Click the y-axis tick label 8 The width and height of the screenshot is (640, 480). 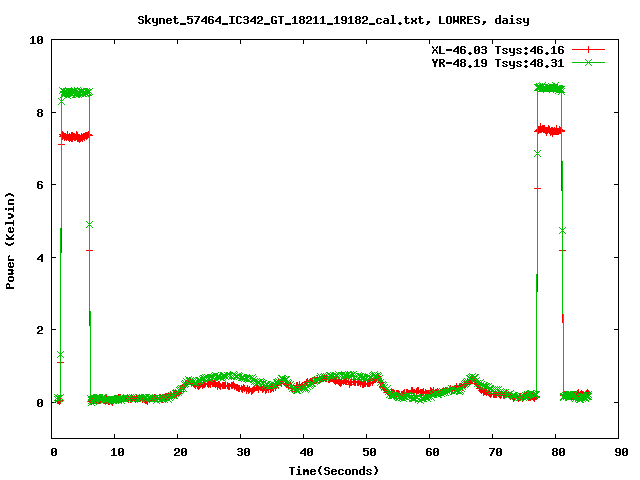click(40, 113)
